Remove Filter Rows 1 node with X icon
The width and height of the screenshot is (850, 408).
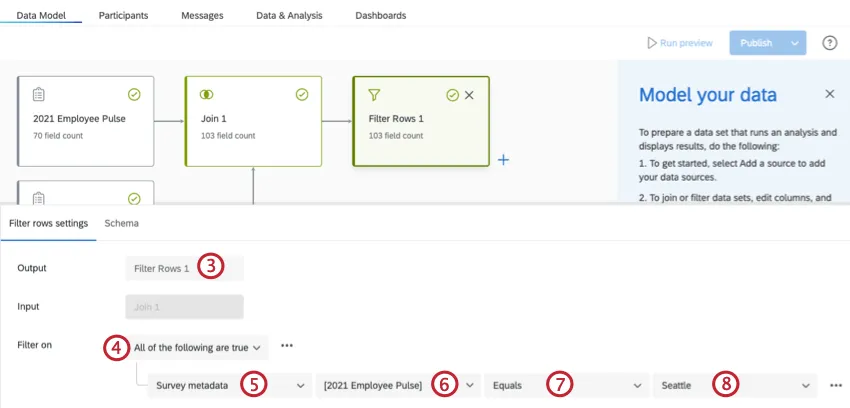point(469,95)
